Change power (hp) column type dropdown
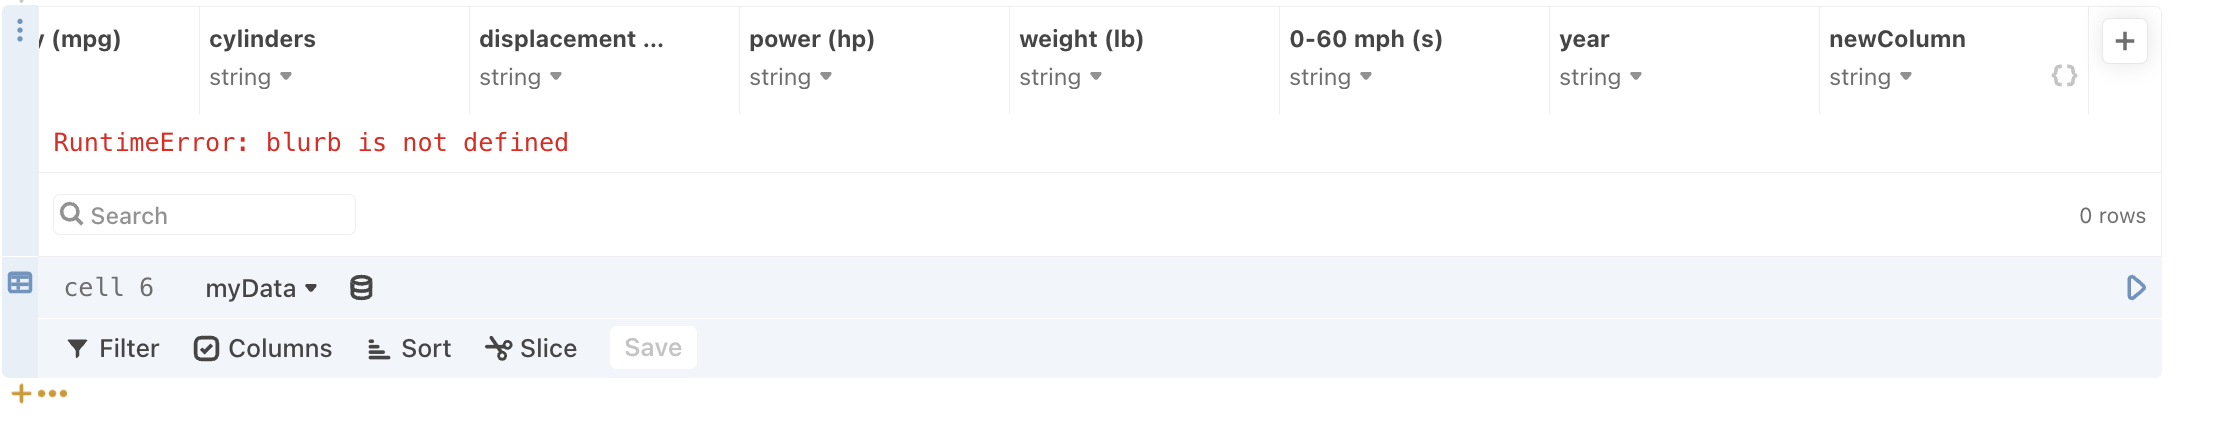Viewport: 2214px width, 440px height. tap(790, 77)
